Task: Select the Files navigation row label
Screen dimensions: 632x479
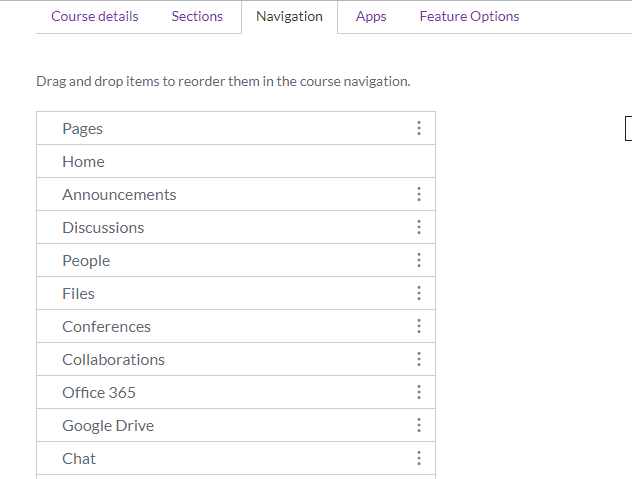Action: click(78, 293)
